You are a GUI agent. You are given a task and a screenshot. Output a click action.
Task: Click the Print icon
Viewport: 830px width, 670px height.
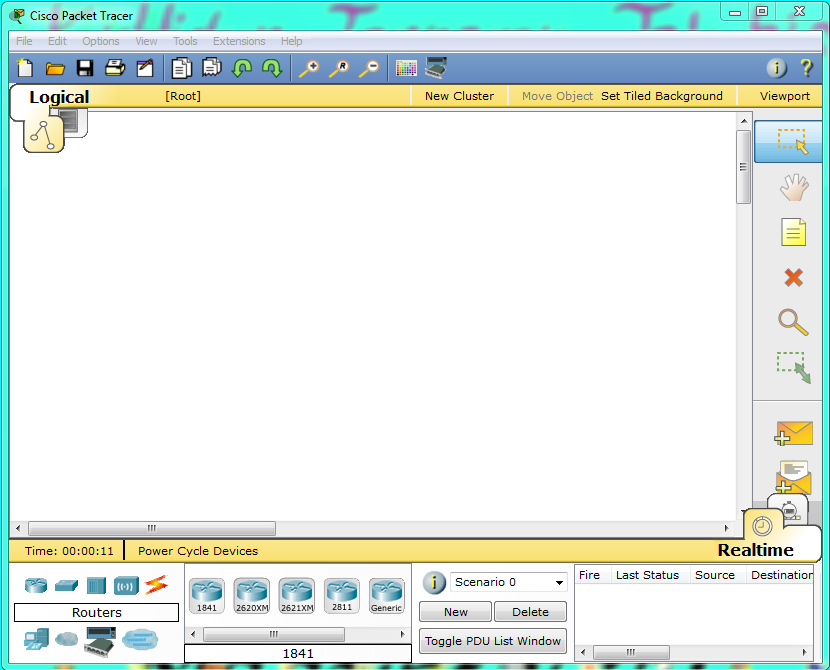click(115, 68)
